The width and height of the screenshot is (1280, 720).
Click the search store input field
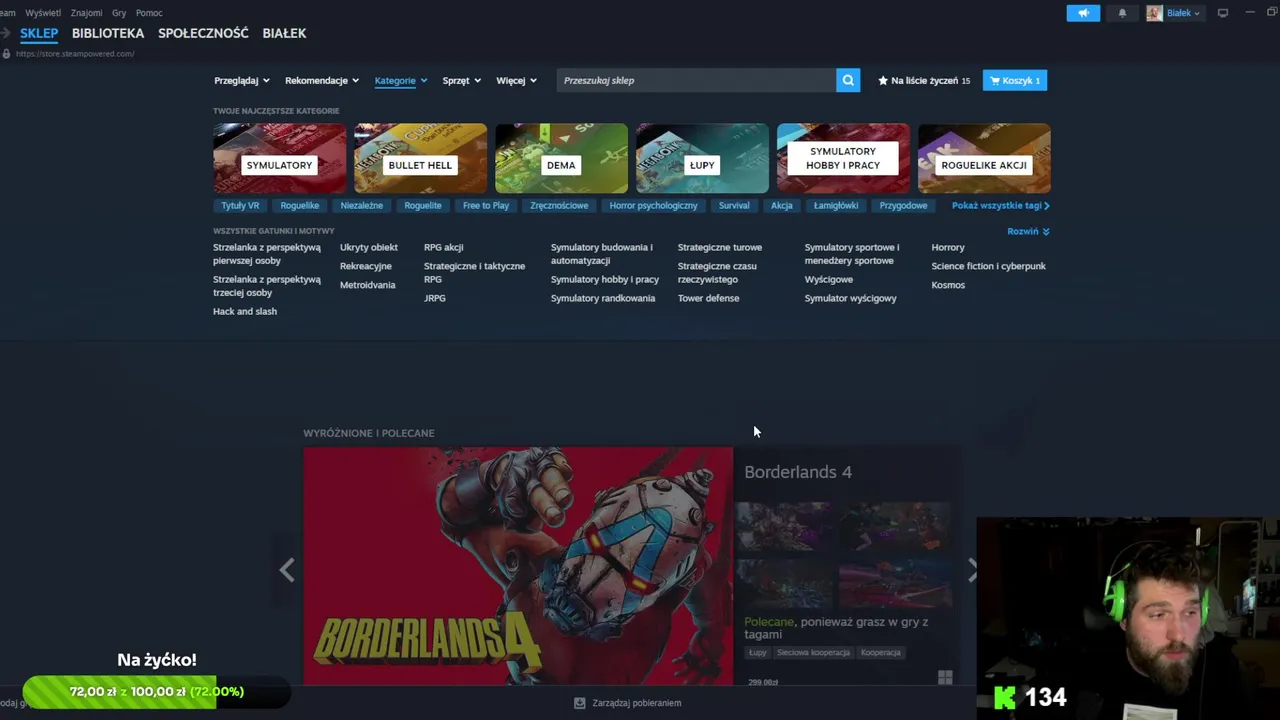point(696,80)
